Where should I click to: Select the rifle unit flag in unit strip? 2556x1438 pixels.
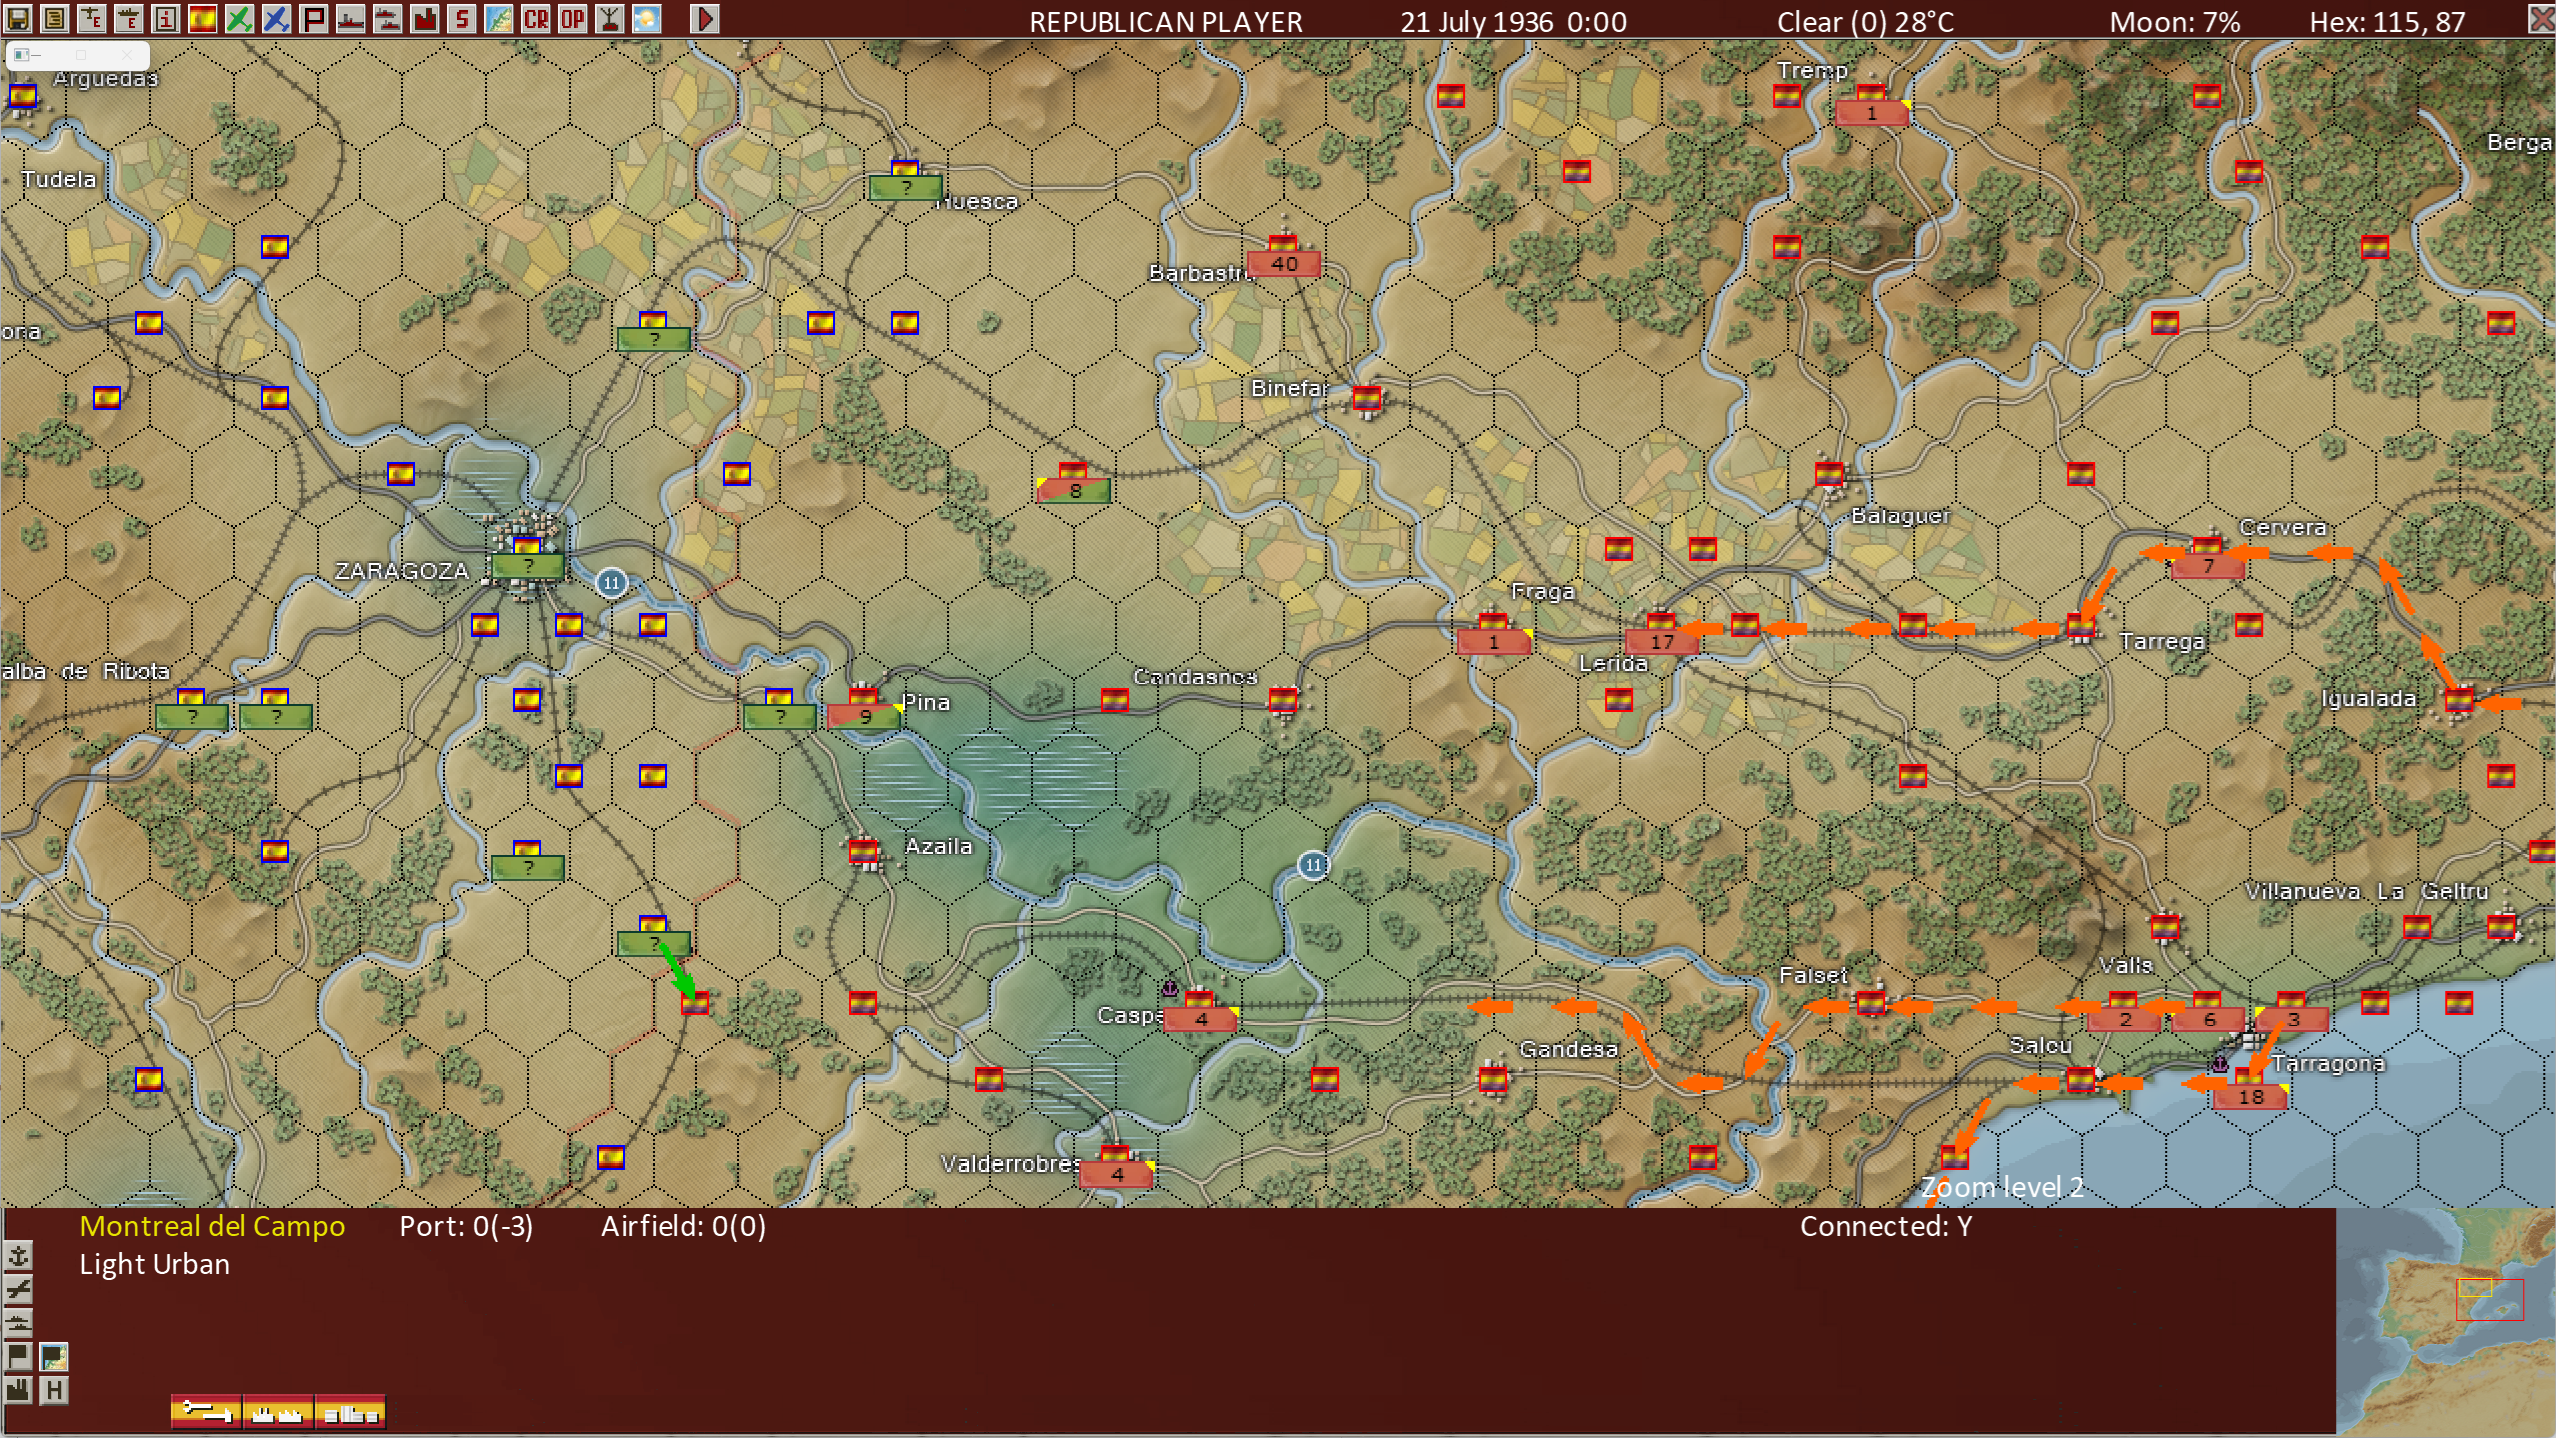[x=206, y=1411]
